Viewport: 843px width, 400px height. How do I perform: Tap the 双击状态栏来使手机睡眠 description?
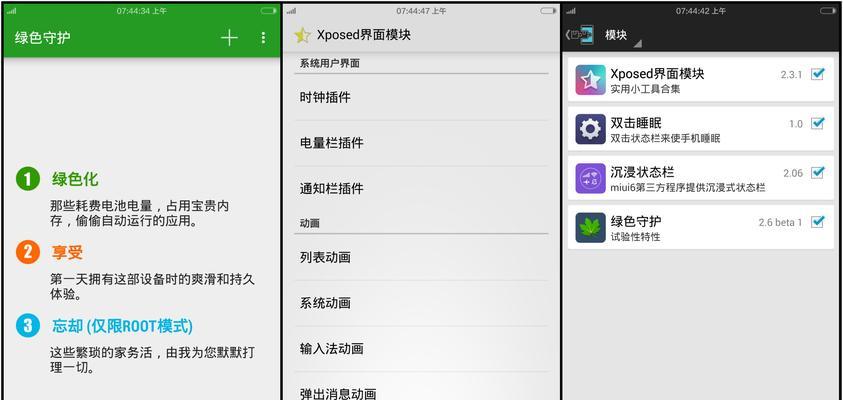click(x=665, y=139)
